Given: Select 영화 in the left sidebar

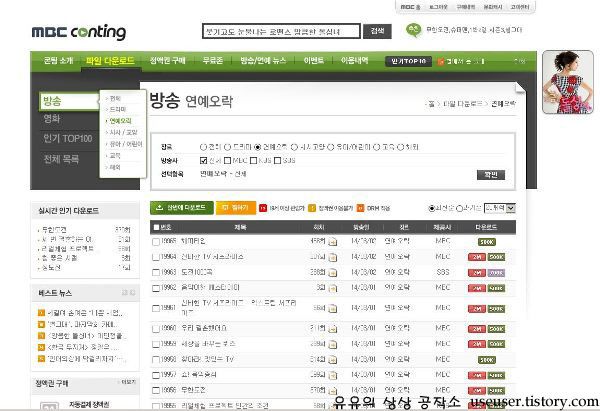Looking at the screenshot, I should (x=52, y=119).
